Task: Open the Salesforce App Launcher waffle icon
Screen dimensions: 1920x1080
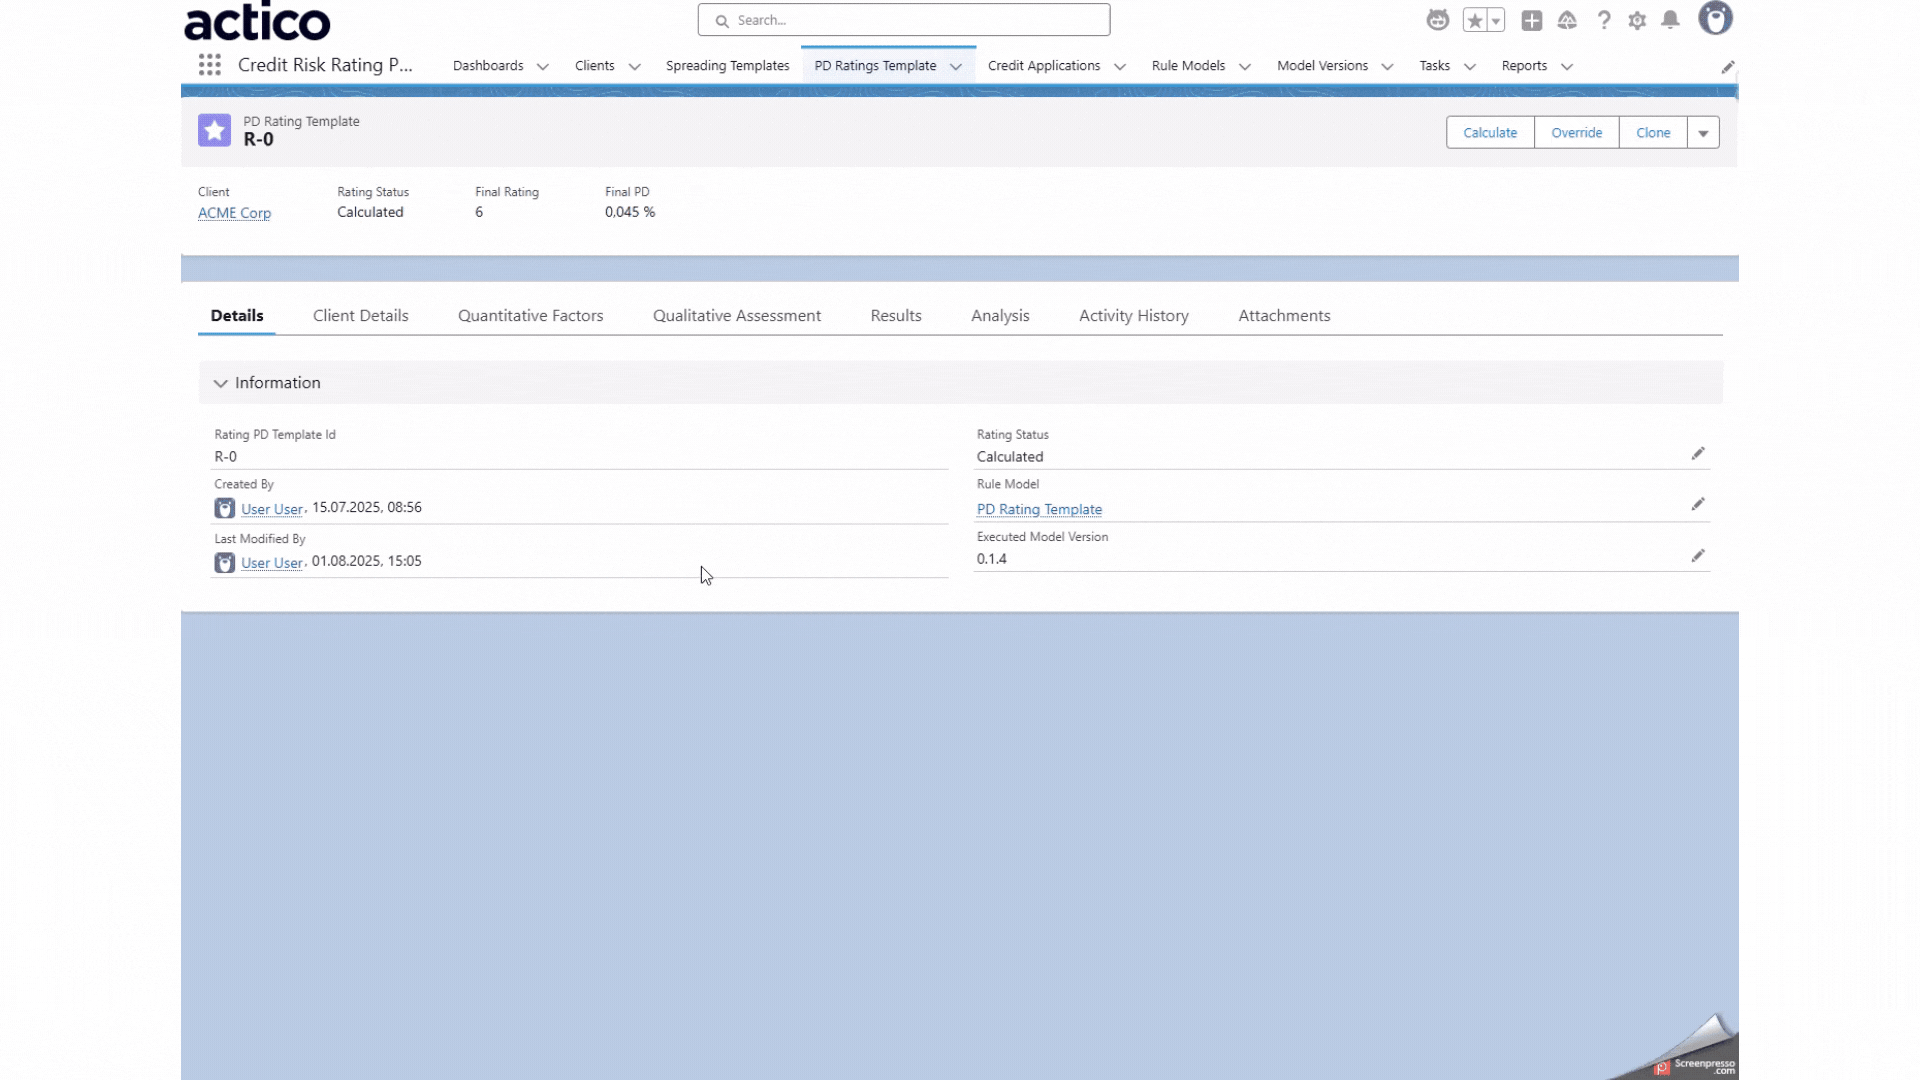Action: click(209, 64)
